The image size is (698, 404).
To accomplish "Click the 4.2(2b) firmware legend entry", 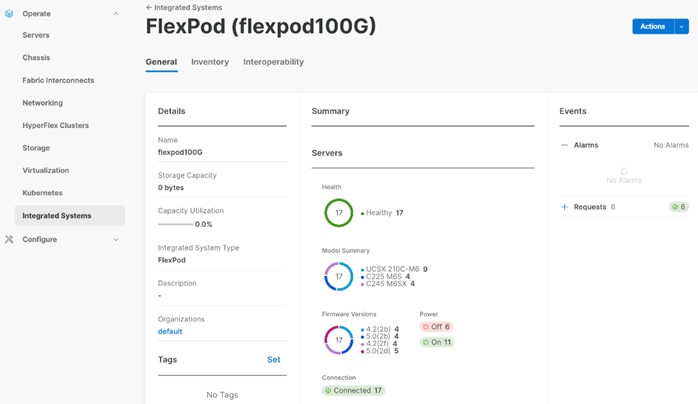I will pyautogui.click(x=380, y=330).
